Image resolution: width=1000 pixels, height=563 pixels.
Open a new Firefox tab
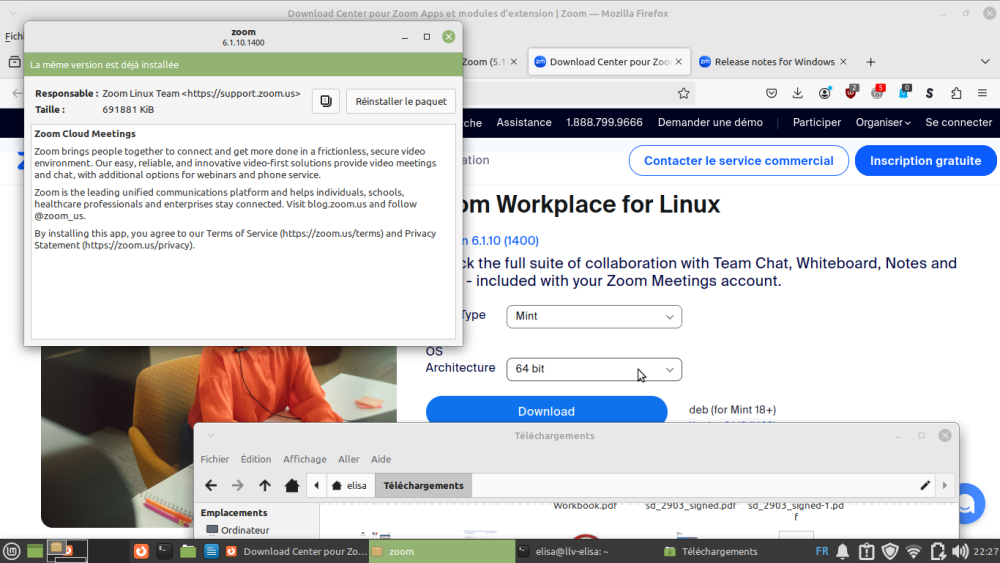coord(870,62)
